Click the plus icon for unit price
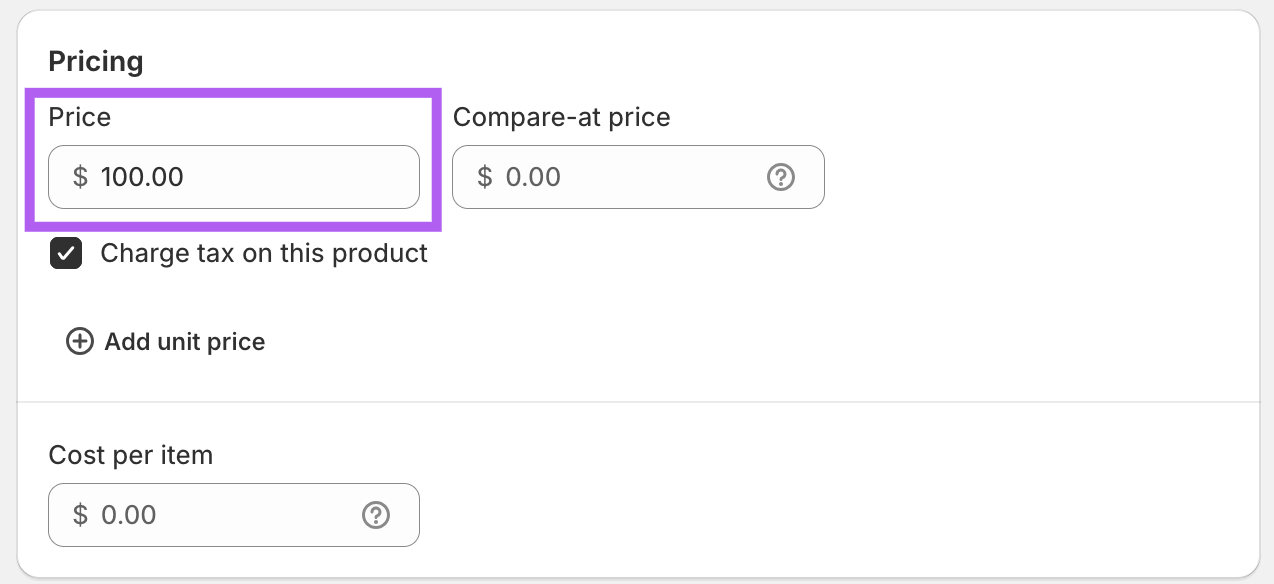Screen dimensions: 1274x584 point(79,342)
